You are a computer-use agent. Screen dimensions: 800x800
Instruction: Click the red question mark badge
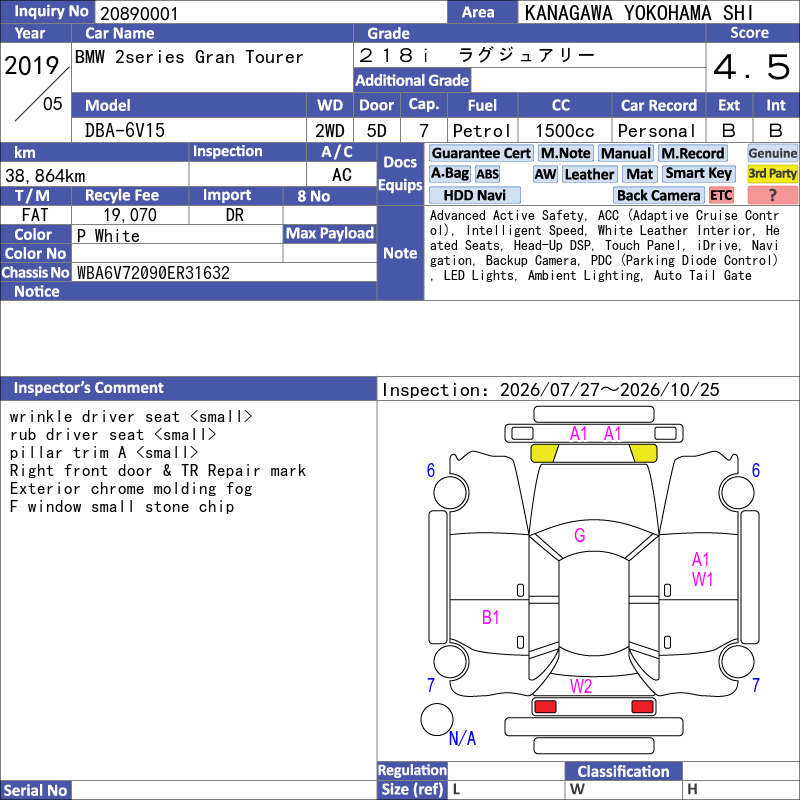click(x=772, y=195)
